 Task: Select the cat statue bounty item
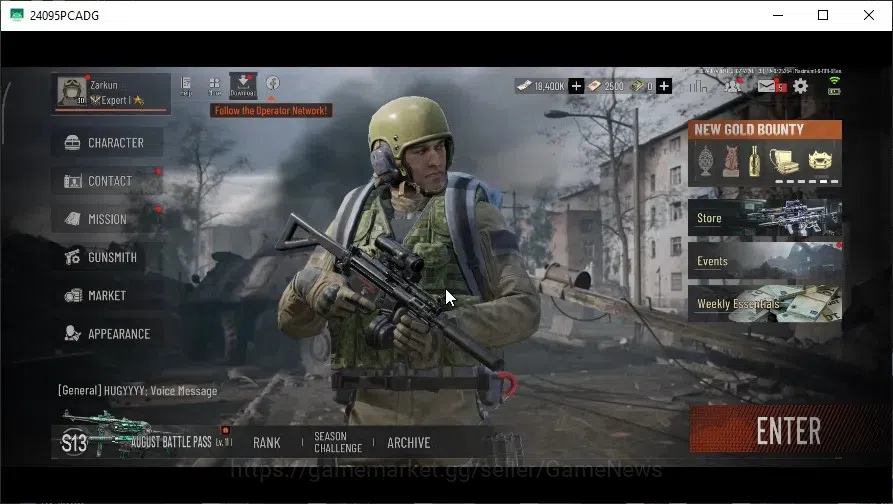(731, 161)
